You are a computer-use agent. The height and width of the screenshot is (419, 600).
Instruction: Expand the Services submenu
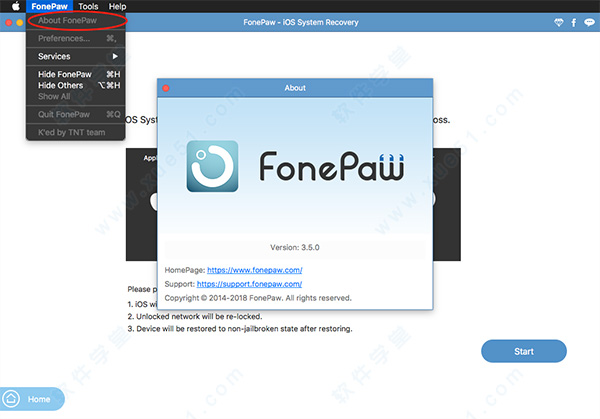pos(76,56)
